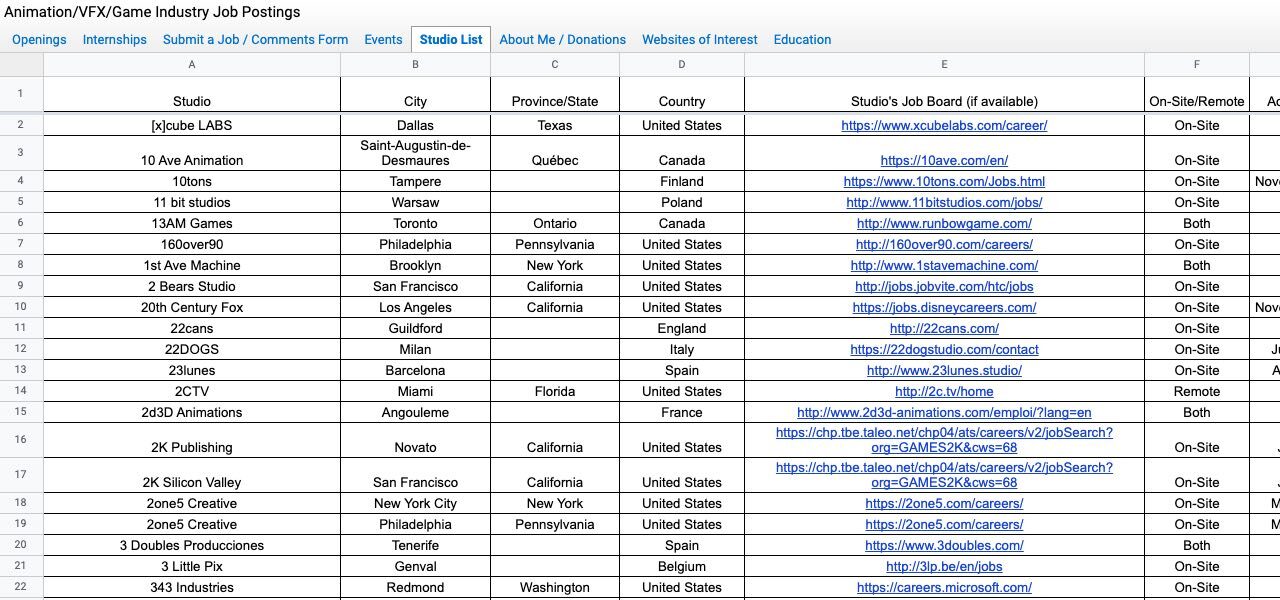Open the xcubelabs.com career link
This screenshot has height=600, width=1280.
click(x=943, y=126)
